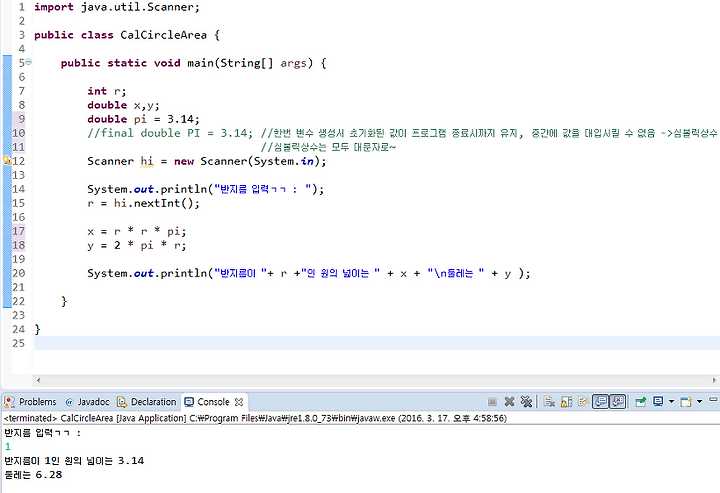Toggle Show Console When Standard Error Changes
Image resolution: width=720 pixels, height=493 pixels.
click(x=618, y=402)
